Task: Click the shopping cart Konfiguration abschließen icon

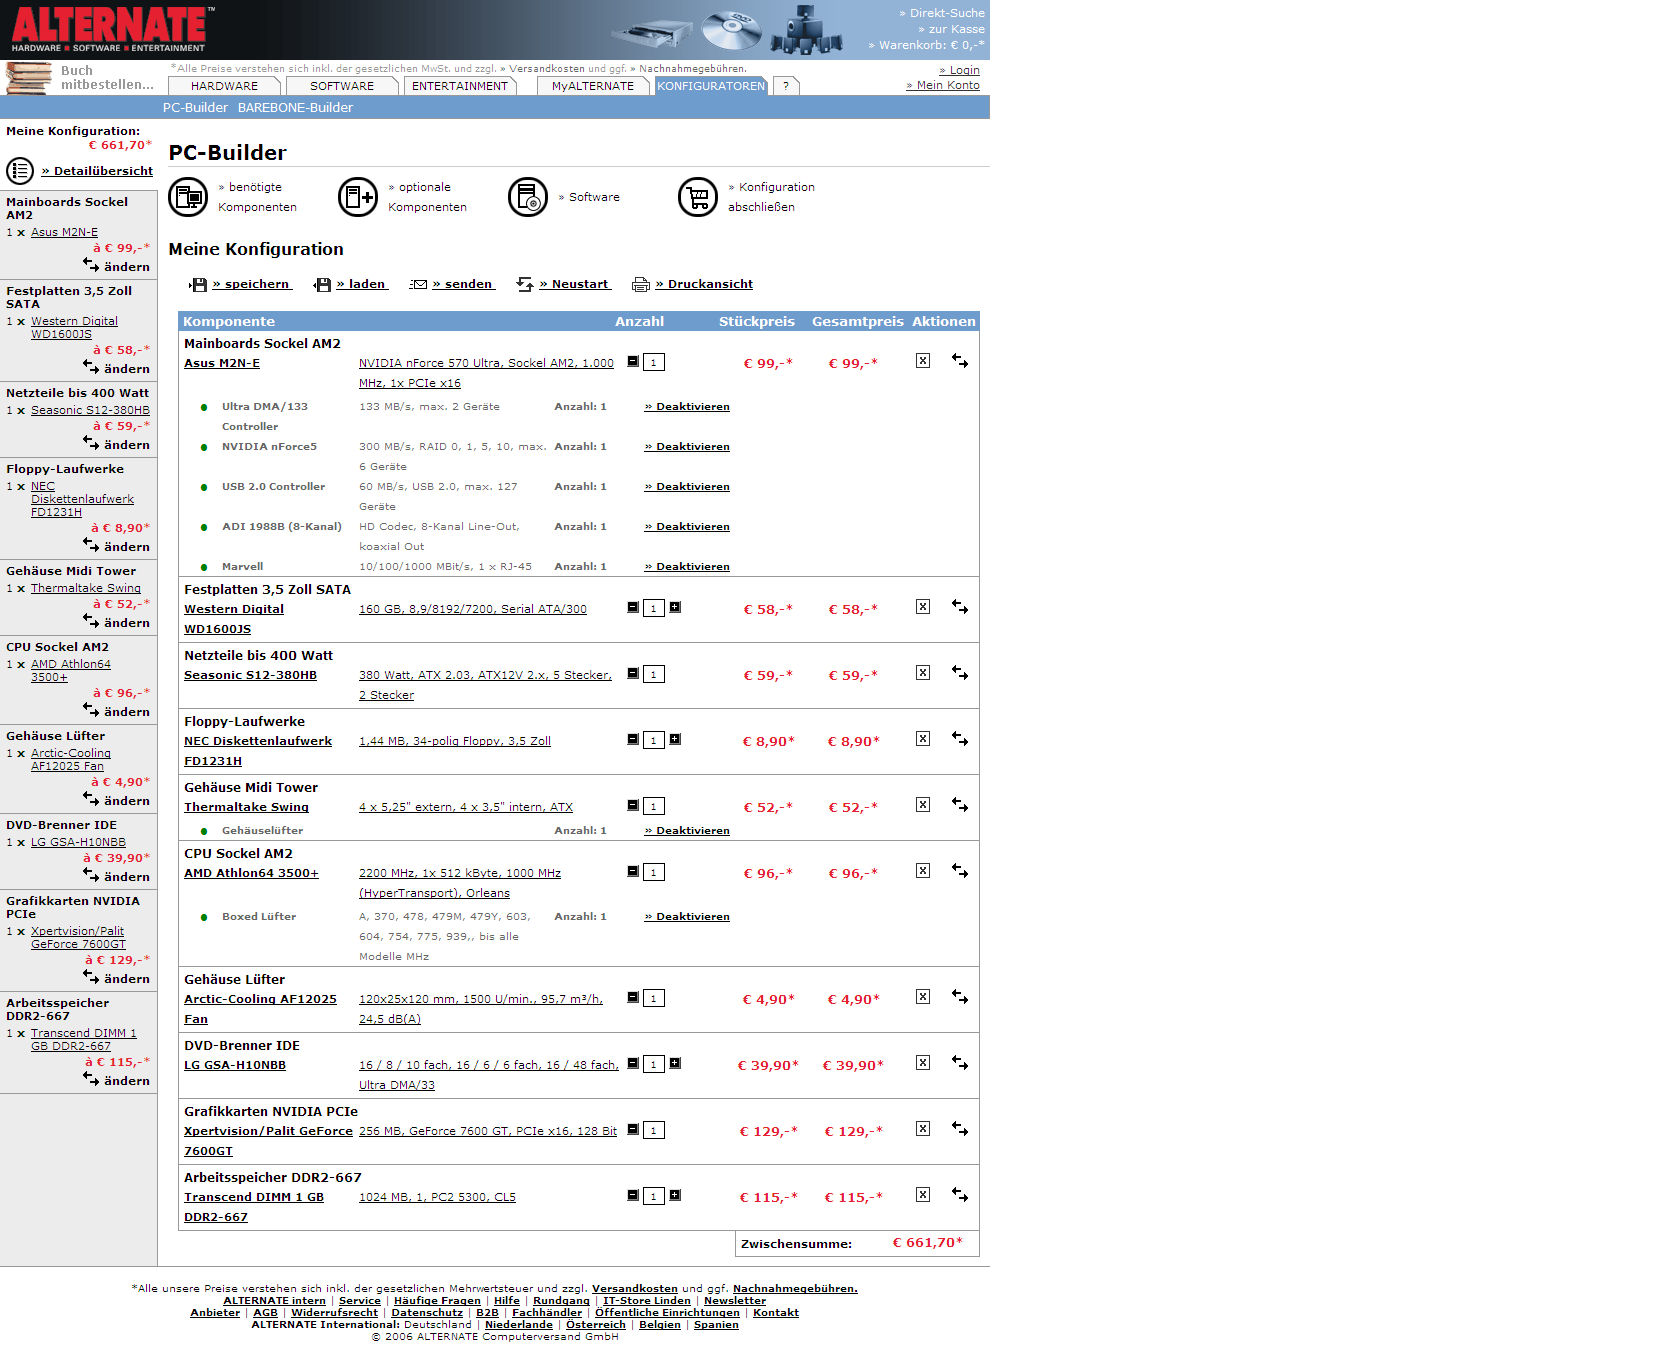Action: (698, 197)
